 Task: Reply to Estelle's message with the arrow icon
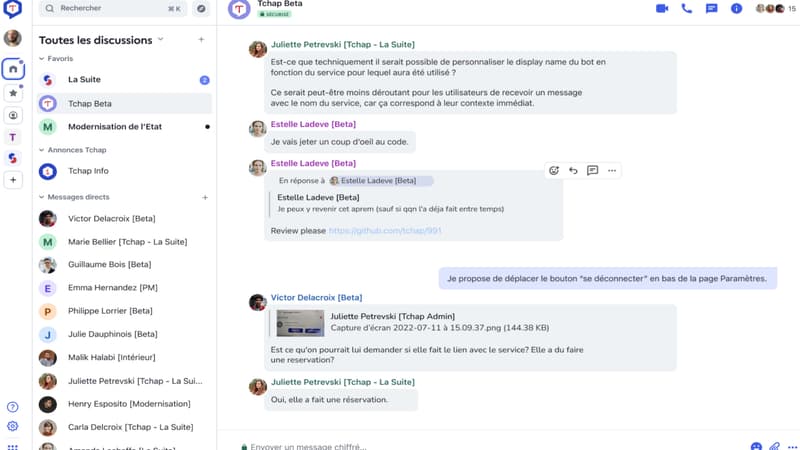(573, 170)
